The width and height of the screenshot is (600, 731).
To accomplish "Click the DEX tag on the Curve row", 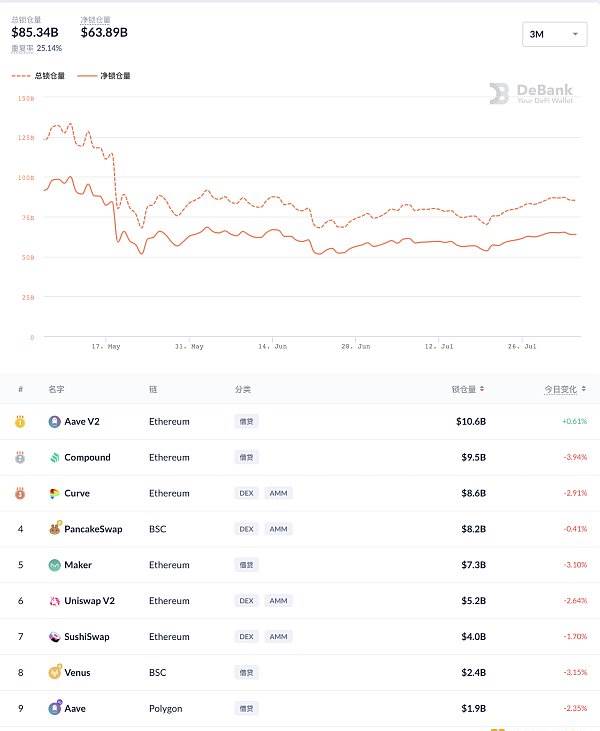I will [246, 493].
